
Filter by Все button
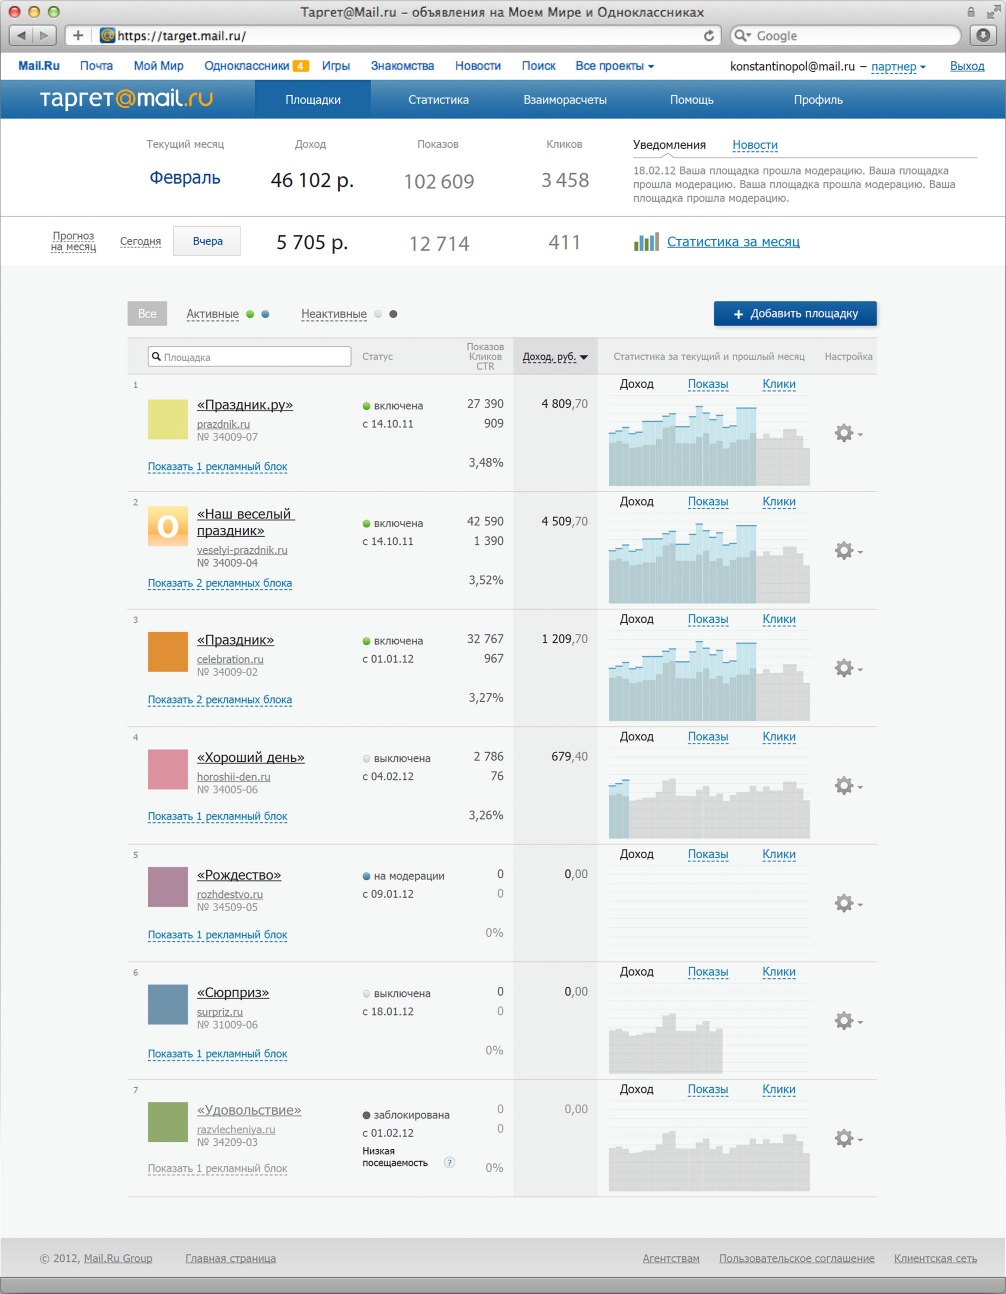(x=147, y=313)
